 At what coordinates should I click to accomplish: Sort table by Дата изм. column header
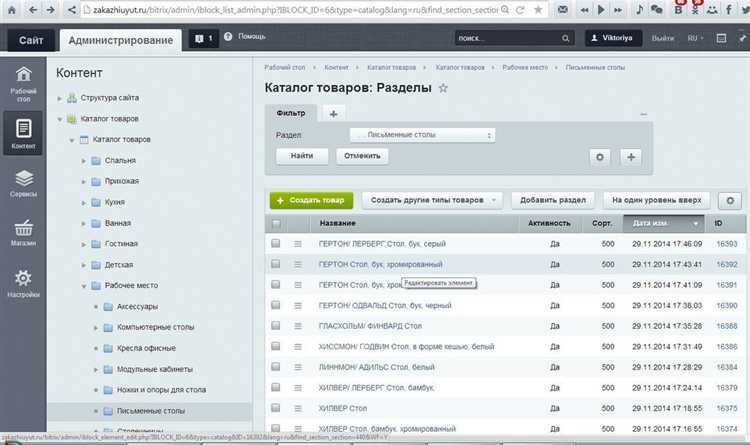point(663,223)
